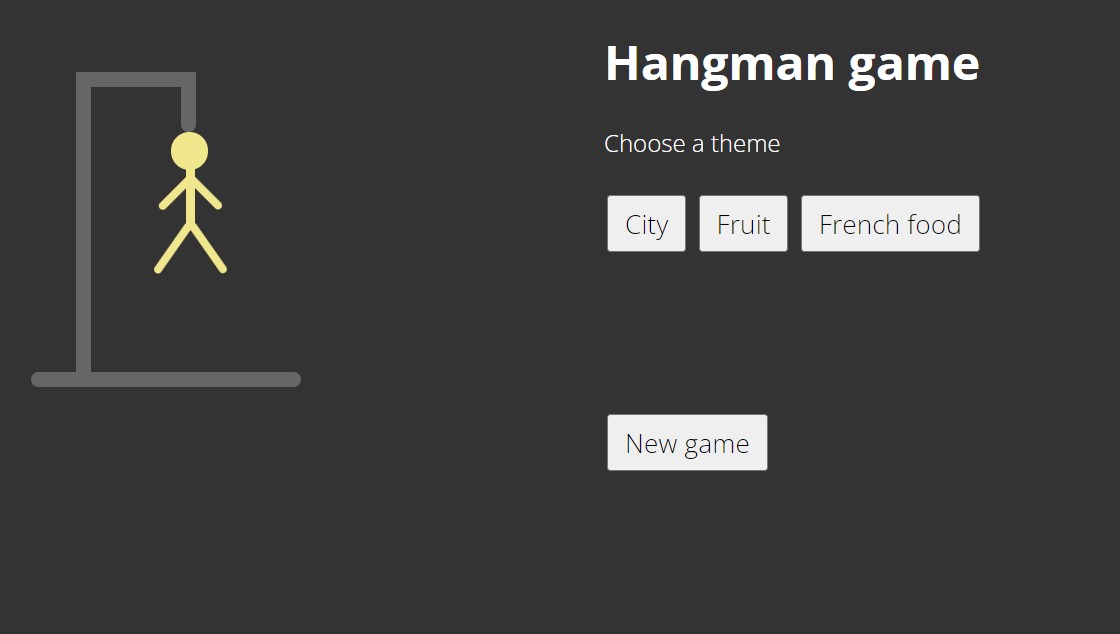Click the gray rope above the head
Image resolution: width=1120 pixels, height=634 pixels.
(x=188, y=108)
